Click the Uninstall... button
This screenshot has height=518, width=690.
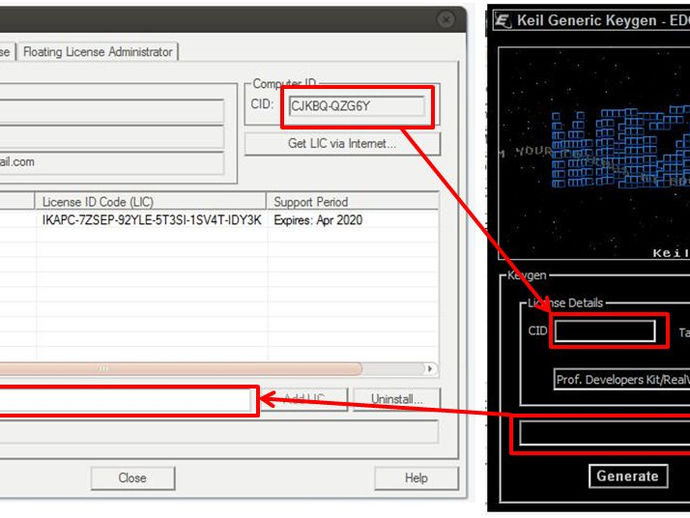pyautogui.click(x=396, y=399)
